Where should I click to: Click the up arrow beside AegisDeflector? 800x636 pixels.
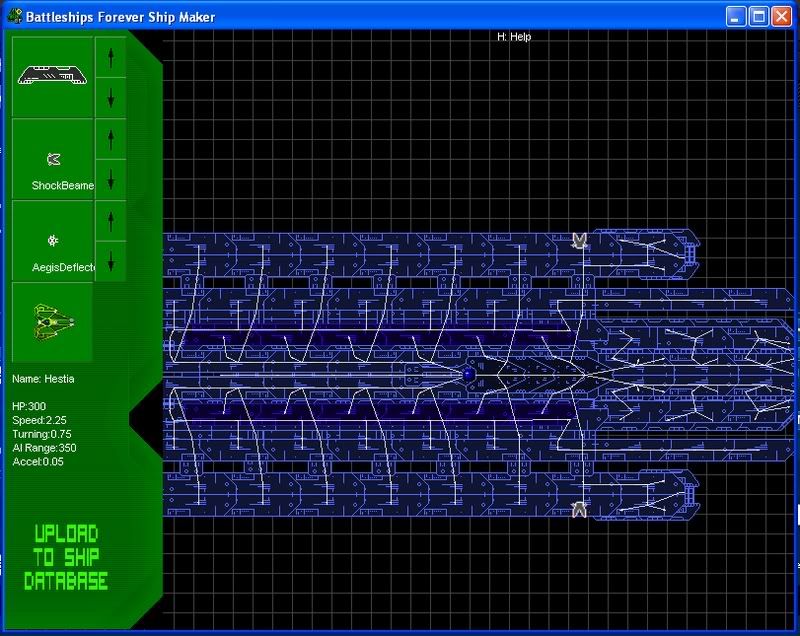[111, 221]
